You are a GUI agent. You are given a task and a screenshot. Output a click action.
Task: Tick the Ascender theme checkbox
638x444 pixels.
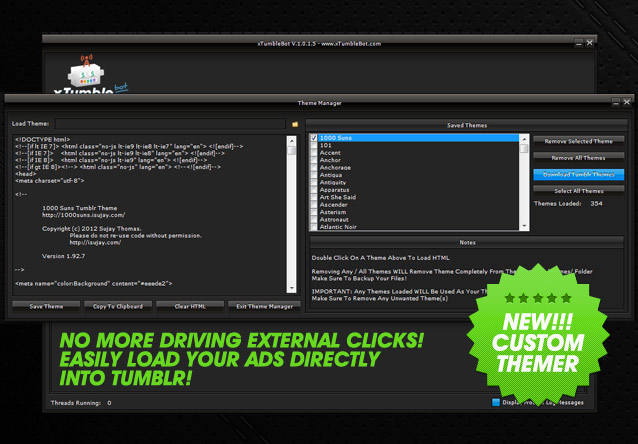pyautogui.click(x=314, y=204)
